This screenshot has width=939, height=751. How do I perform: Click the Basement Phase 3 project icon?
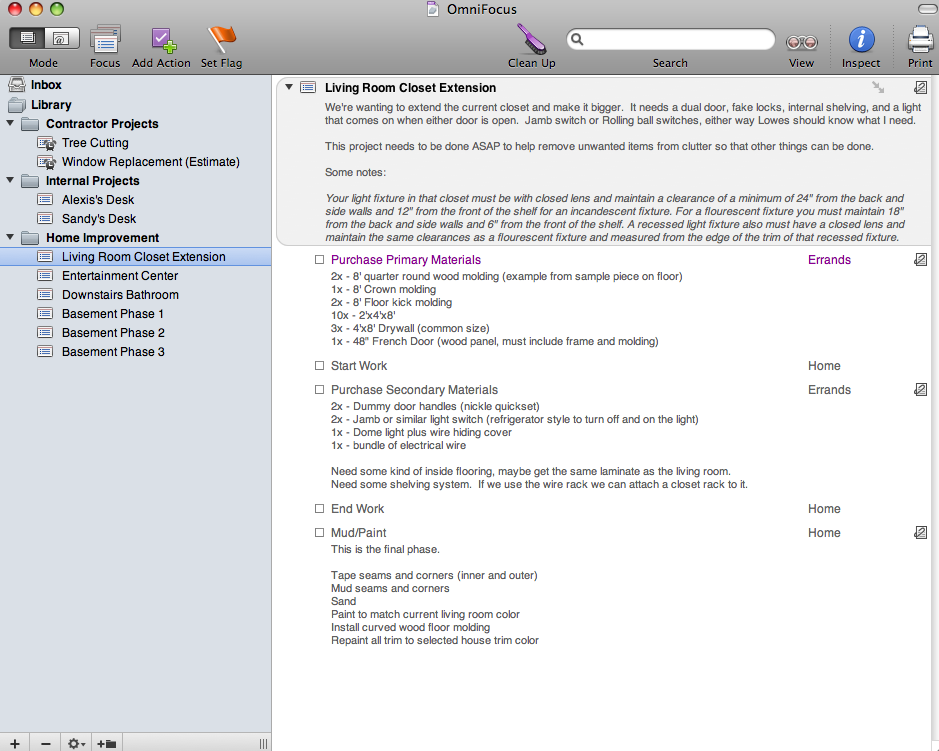click(45, 352)
